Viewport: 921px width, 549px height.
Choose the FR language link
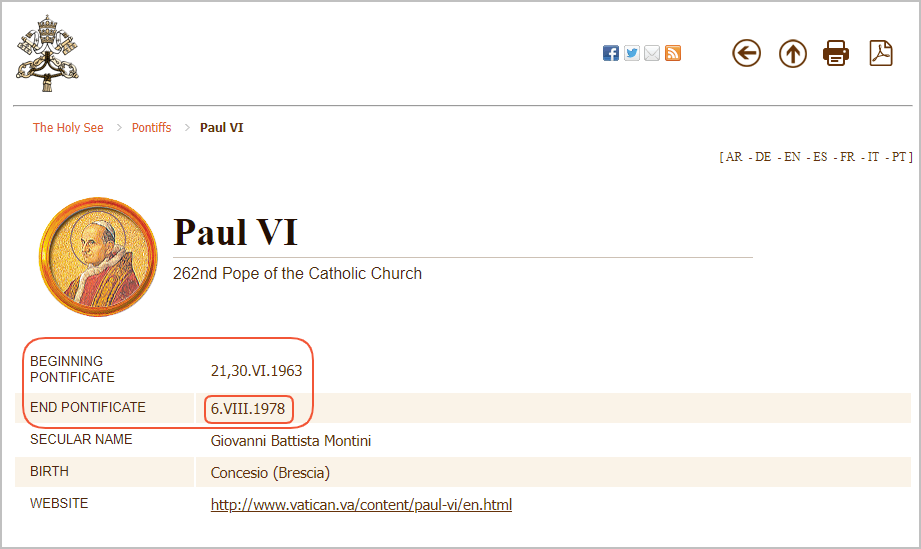(848, 157)
